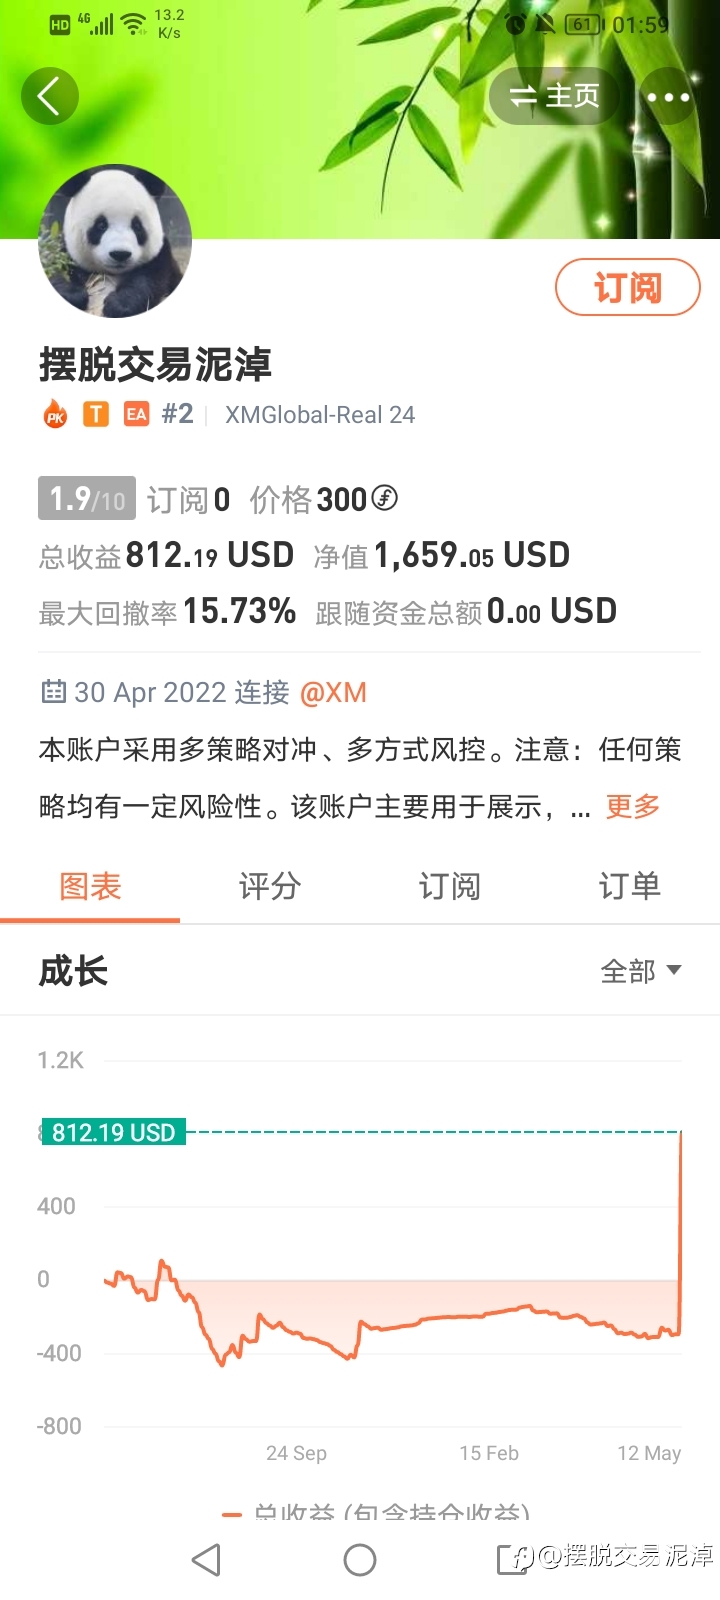Tap the PK flame badge icon
Screen dimensions: 720x1600
click(x=55, y=414)
